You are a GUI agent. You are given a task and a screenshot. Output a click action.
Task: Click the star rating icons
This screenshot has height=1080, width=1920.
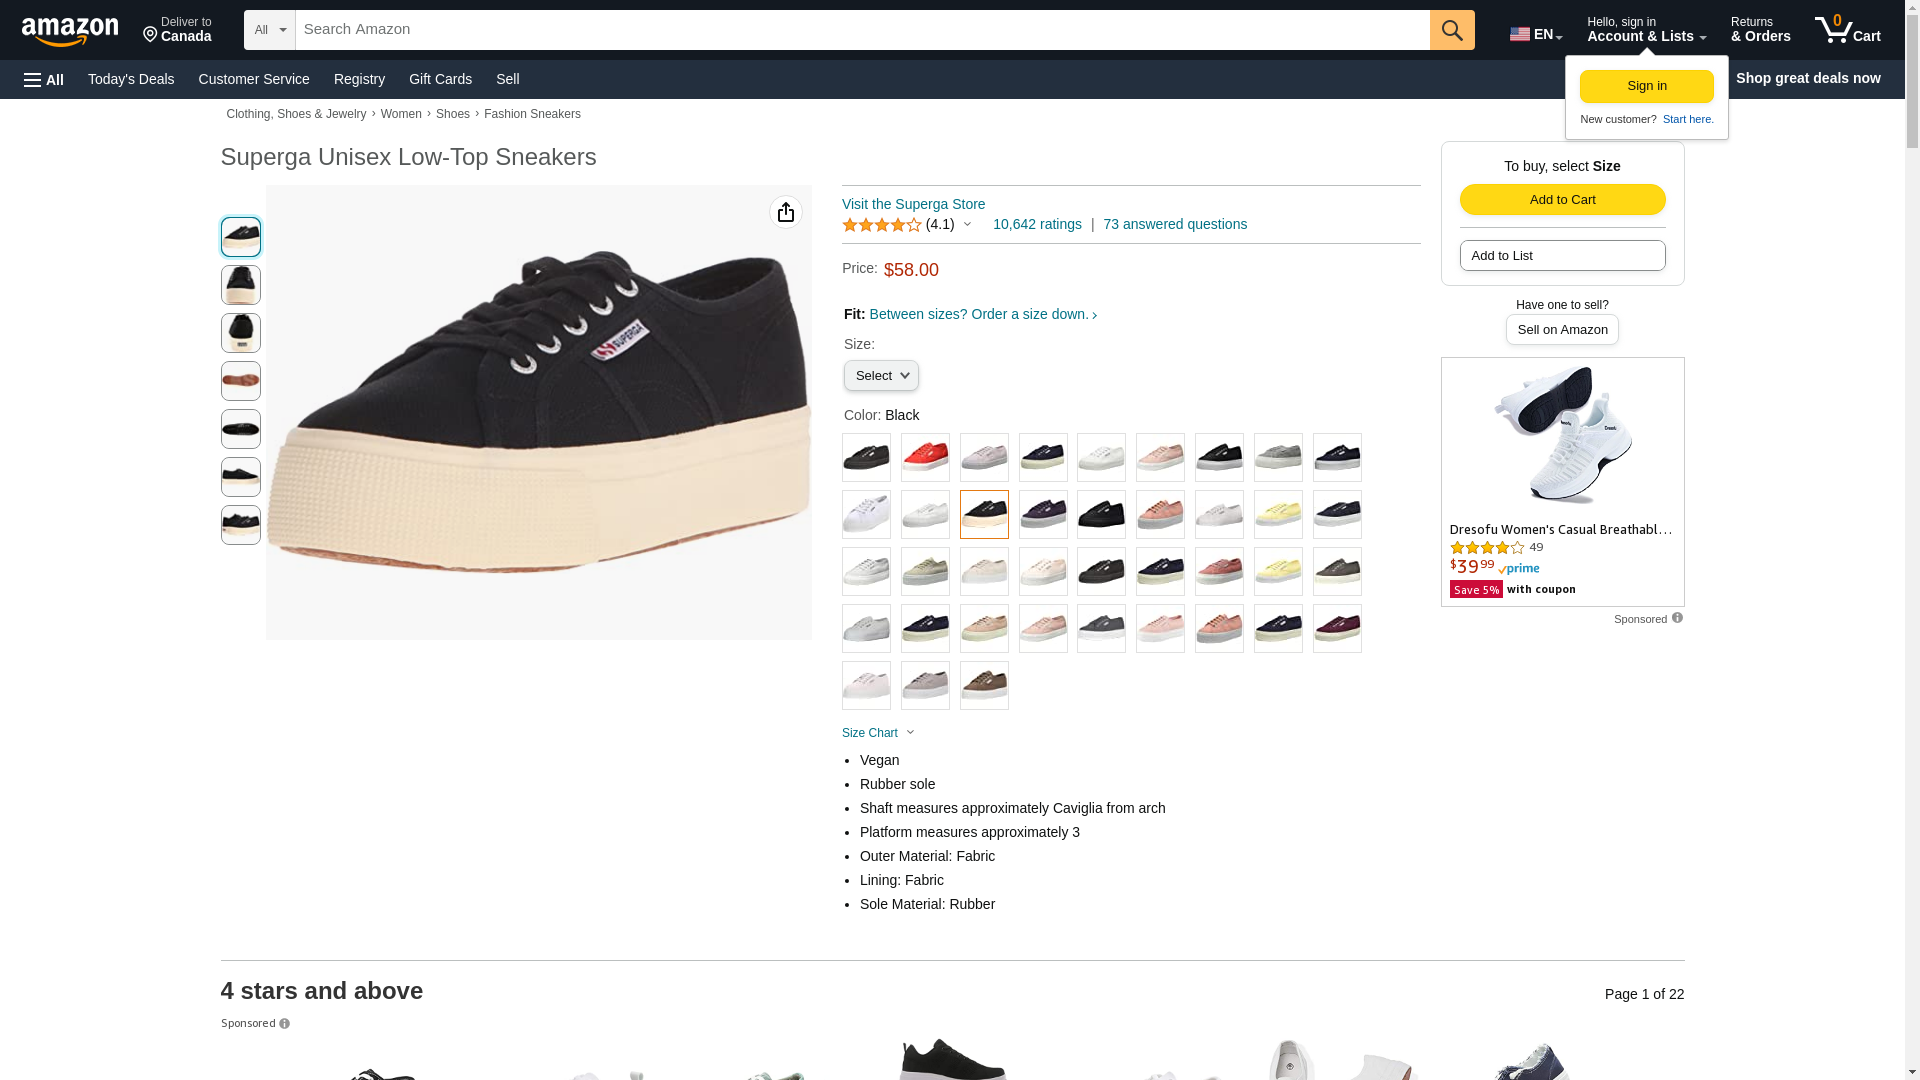point(882,225)
